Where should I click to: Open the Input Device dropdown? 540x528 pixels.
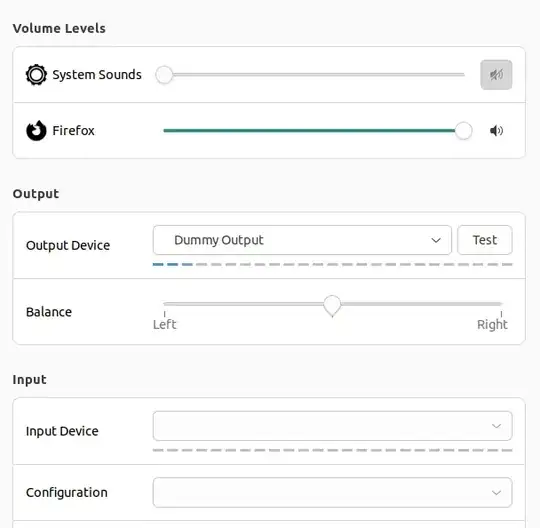tap(332, 426)
